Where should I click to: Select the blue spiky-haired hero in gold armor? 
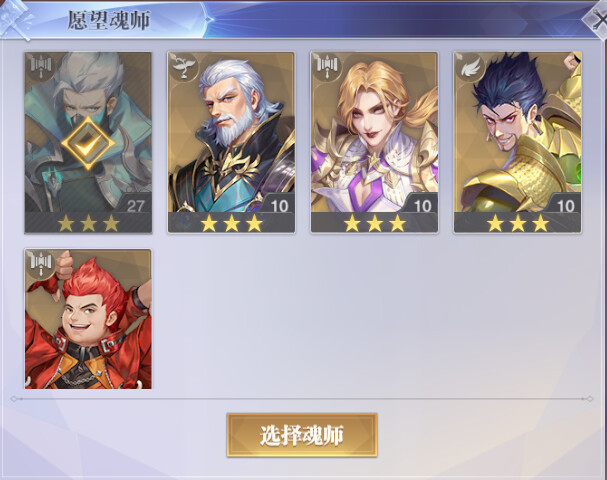click(518, 142)
